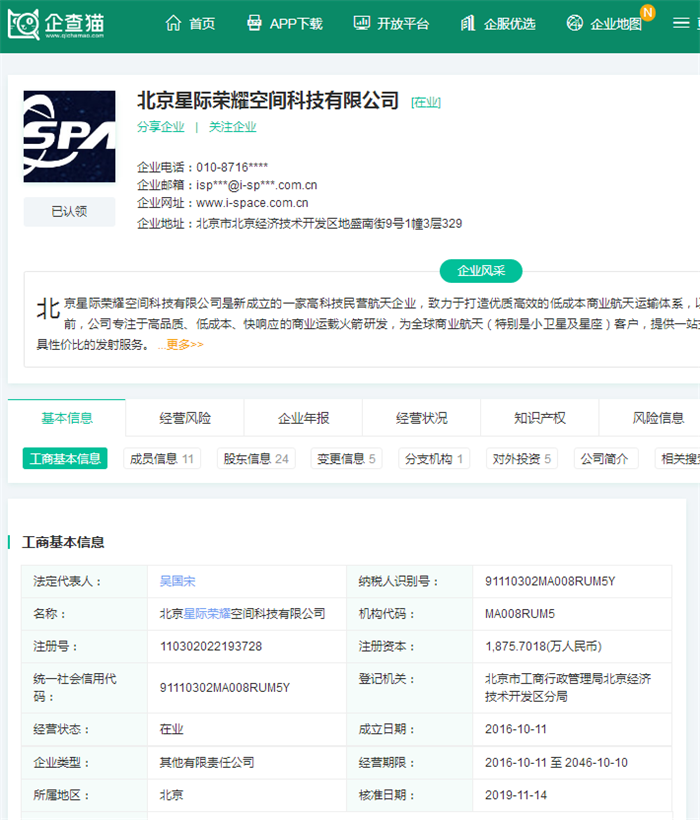Switch to the 经营状况 tab
Viewport: 700px width, 820px height.
[x=421, y=418]
